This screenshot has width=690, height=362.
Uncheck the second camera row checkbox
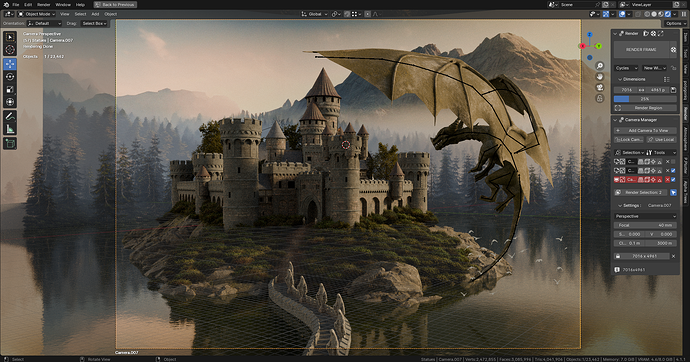tap(673, 170)
